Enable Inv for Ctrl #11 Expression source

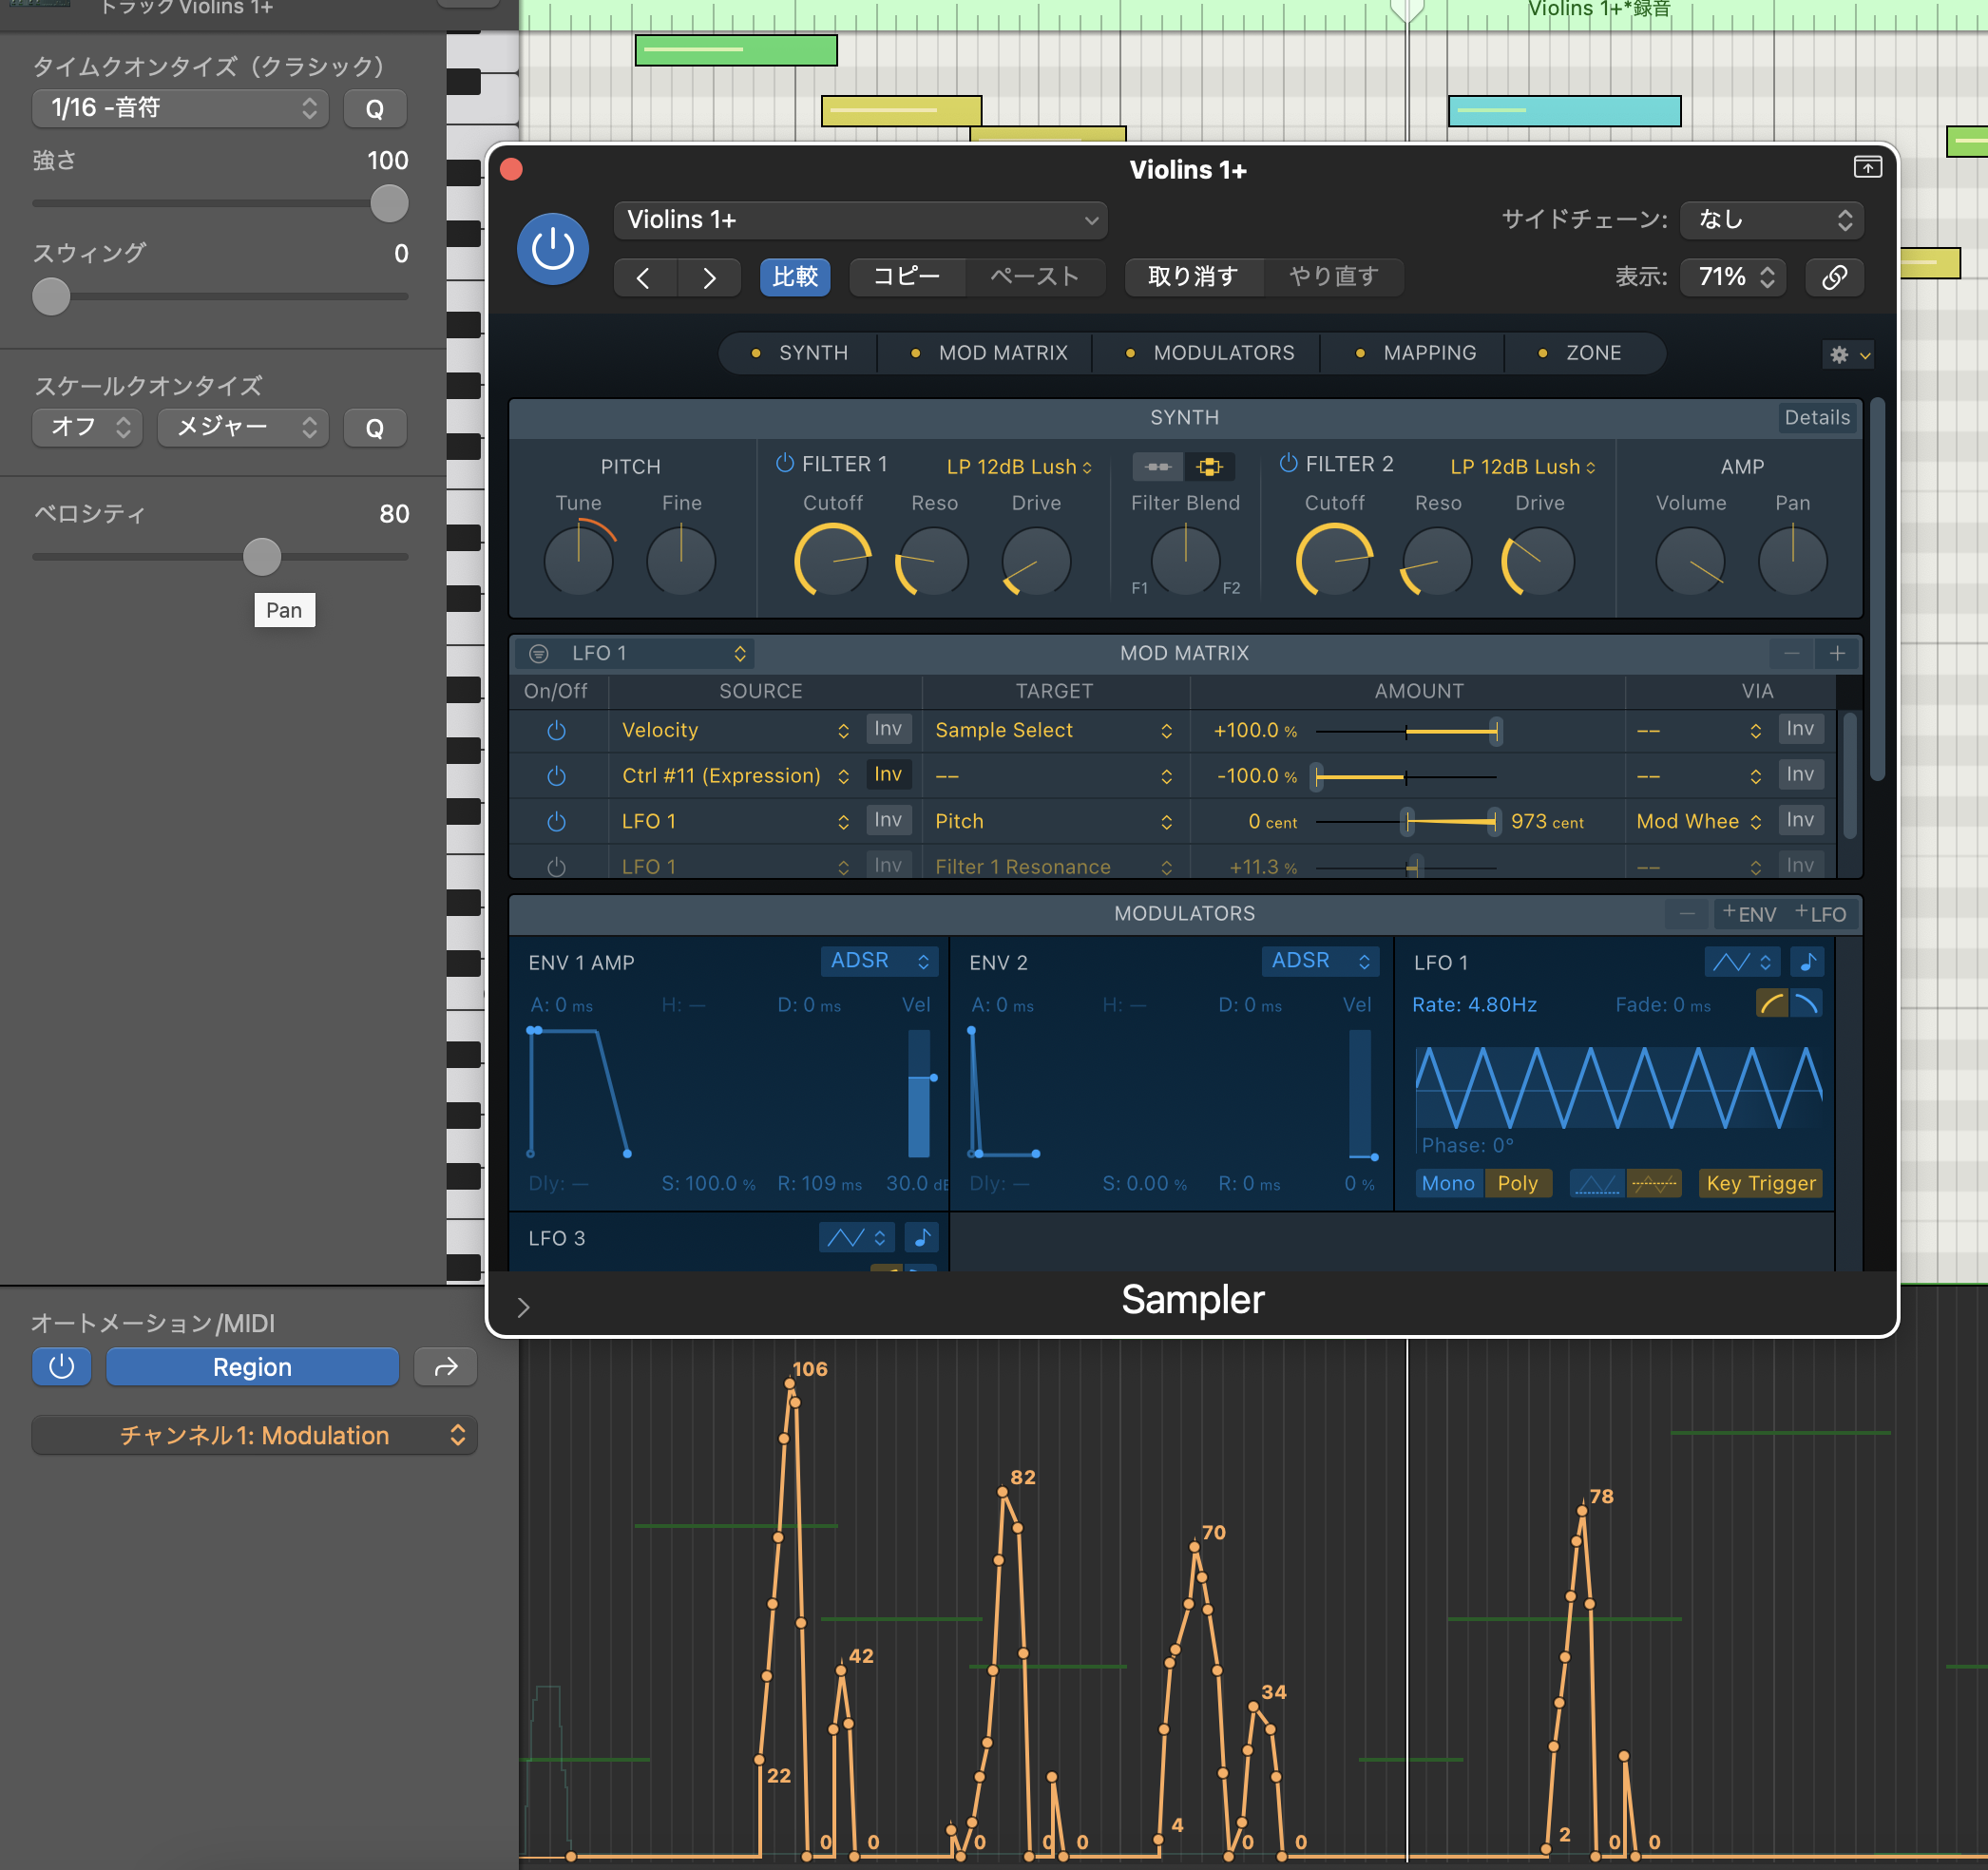(887, 775)
